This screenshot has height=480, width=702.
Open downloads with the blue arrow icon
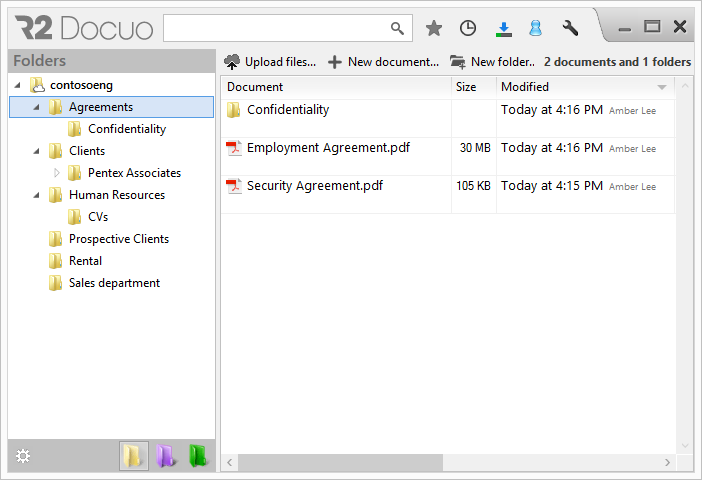[x=504, y=29]
